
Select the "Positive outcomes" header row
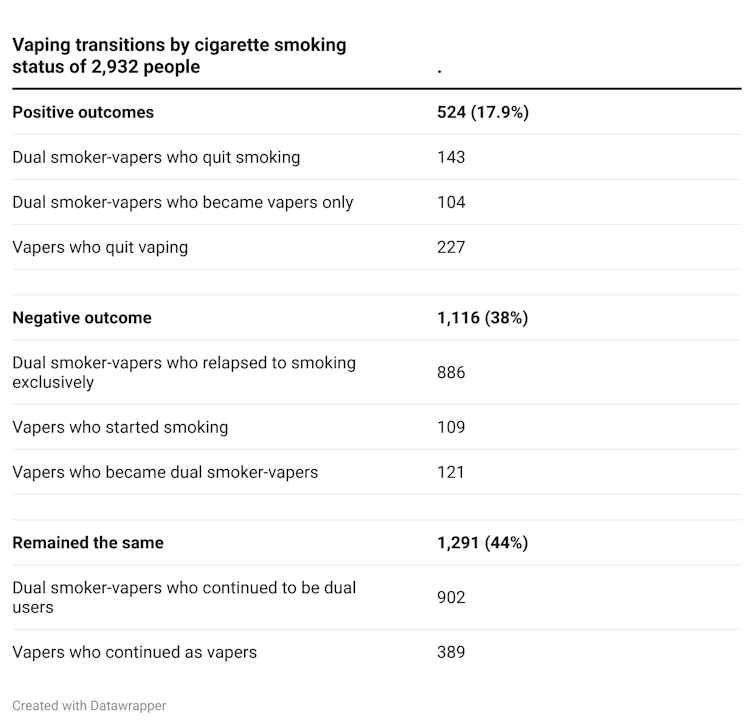click(x=83, y=112)
